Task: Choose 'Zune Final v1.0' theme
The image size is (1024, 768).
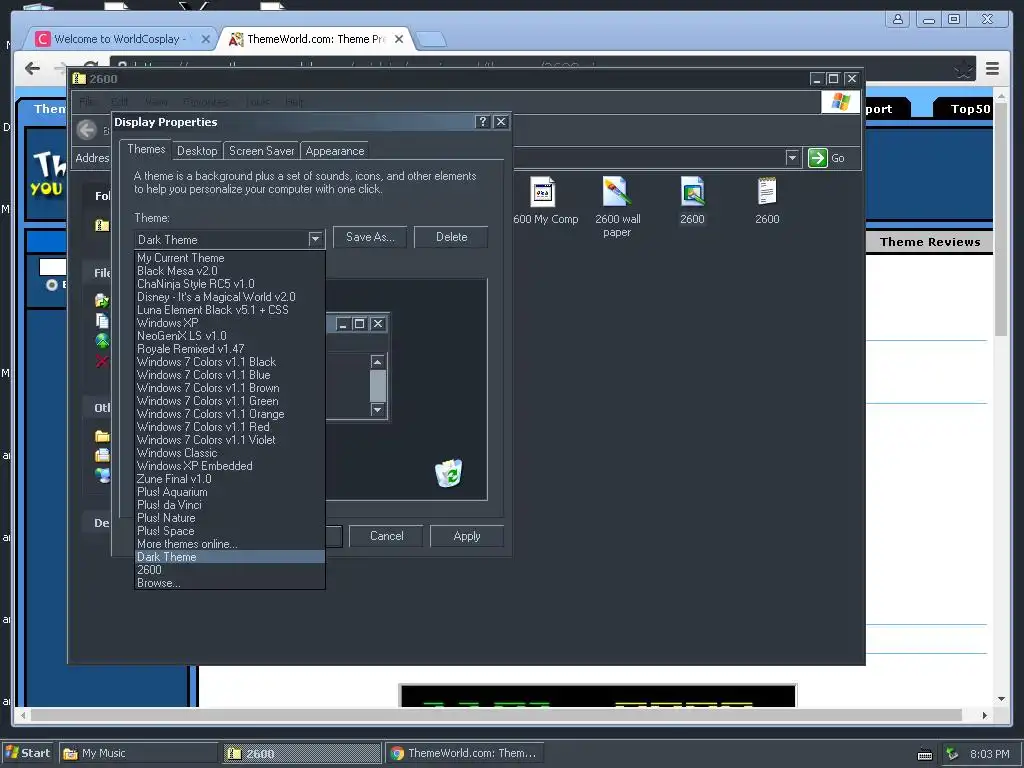Action: (230, 479)
